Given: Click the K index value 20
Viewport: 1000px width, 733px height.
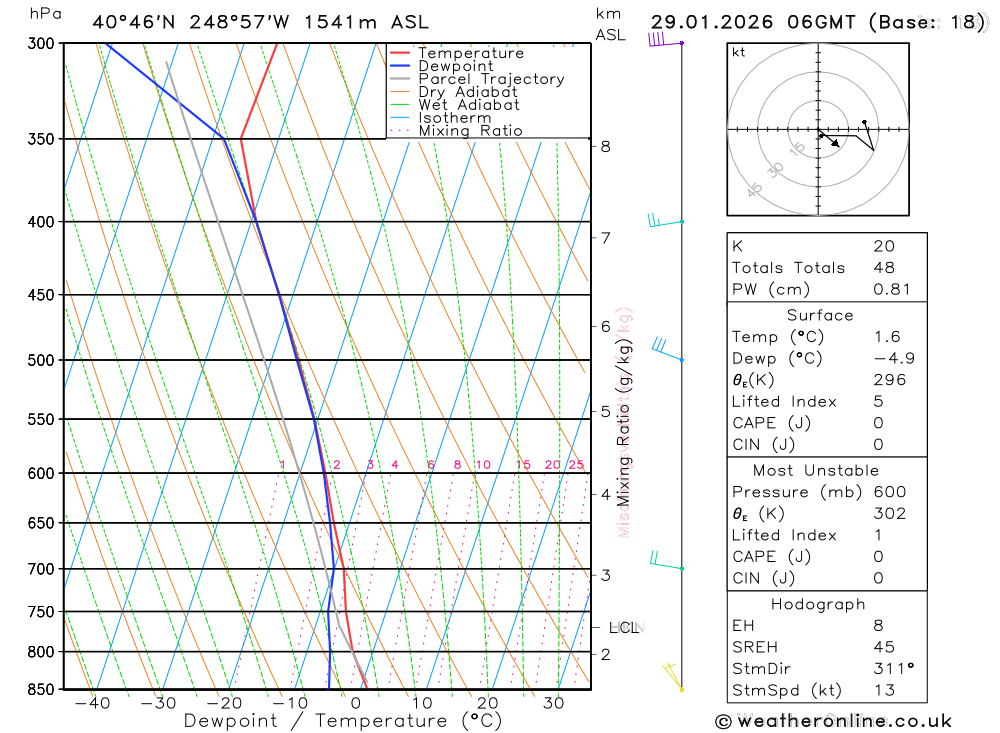Looking at the screenshot, I should tap(884, 246).
